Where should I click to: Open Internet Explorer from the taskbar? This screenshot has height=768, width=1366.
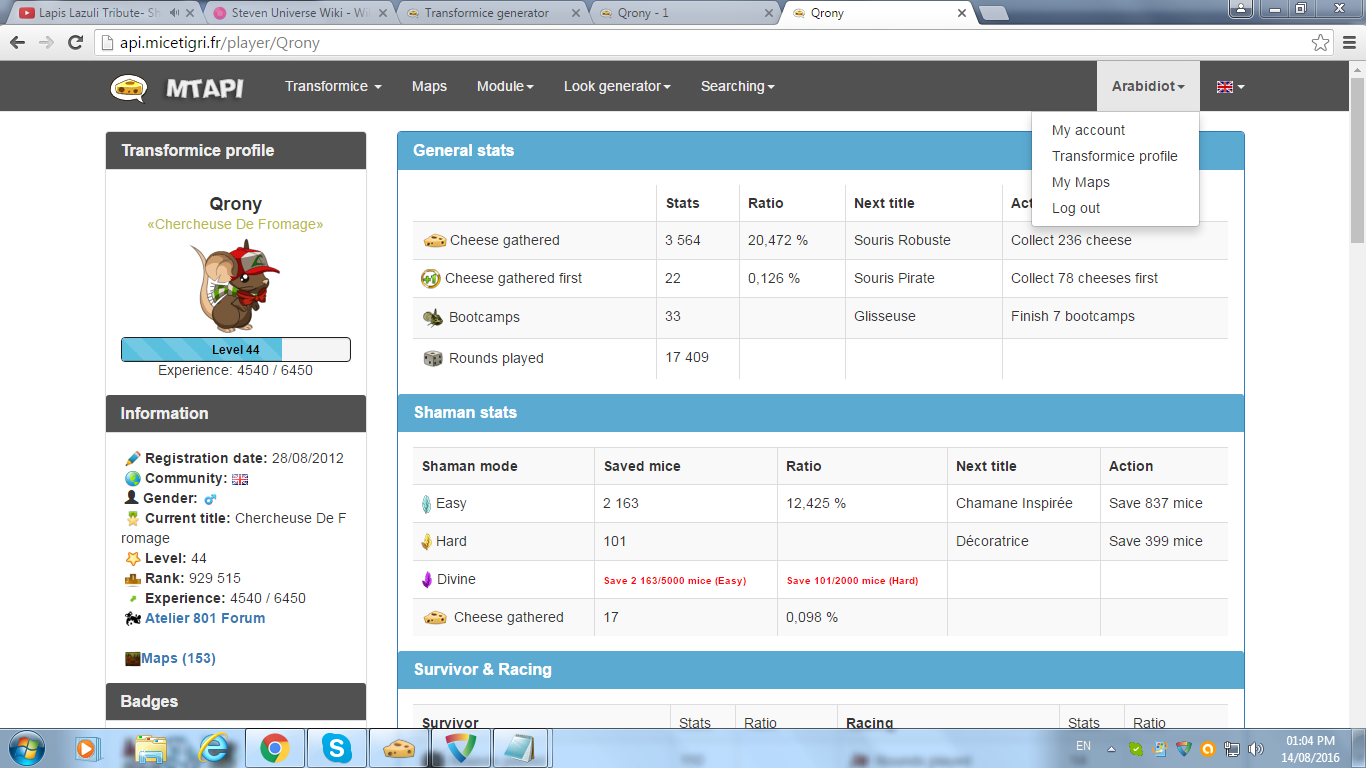click(213, 747)
